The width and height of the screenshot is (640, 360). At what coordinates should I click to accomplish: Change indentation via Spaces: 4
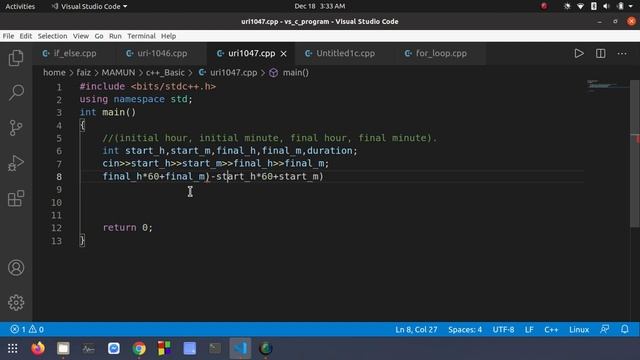[x=465, y=329]
